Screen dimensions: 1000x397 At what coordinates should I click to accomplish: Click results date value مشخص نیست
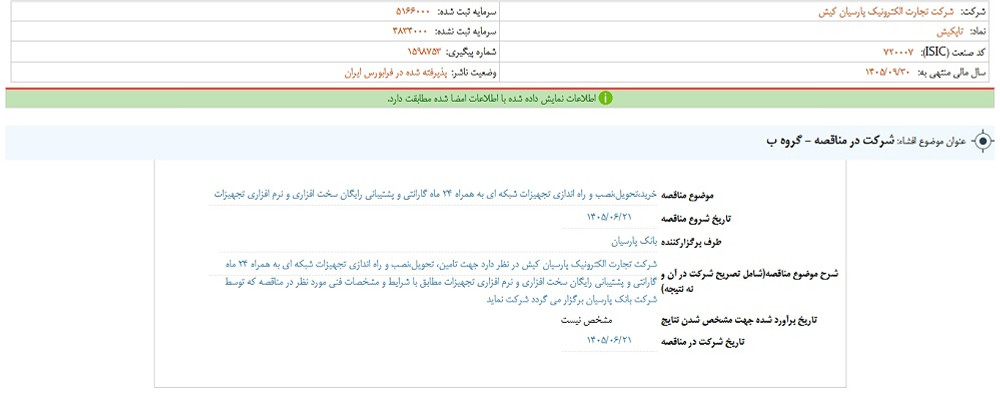587,320
